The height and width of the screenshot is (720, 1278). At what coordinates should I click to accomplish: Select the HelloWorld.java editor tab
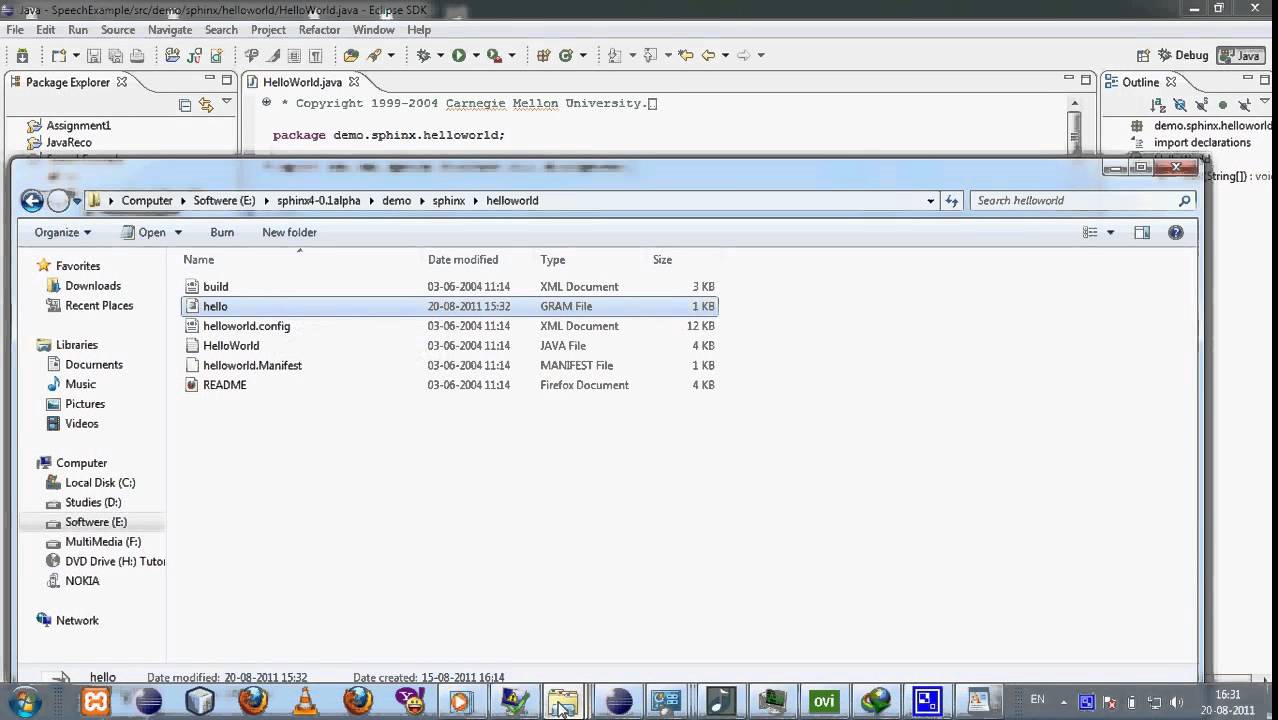302,82
